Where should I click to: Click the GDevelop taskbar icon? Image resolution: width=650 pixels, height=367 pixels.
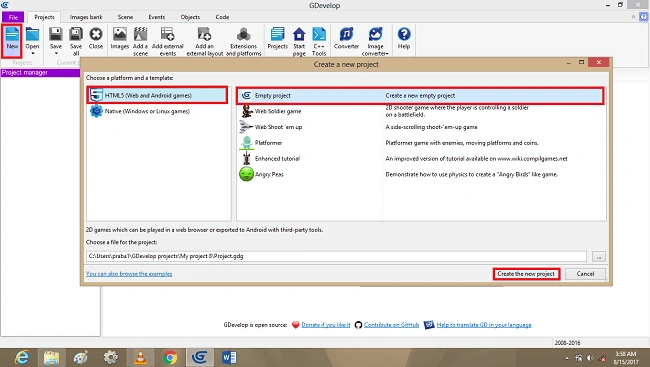[200, 357]
